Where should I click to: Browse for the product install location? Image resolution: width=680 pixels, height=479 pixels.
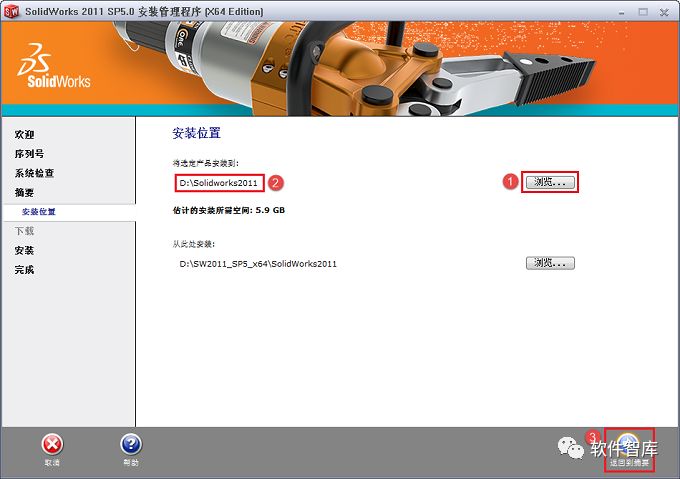coord(550,182)
